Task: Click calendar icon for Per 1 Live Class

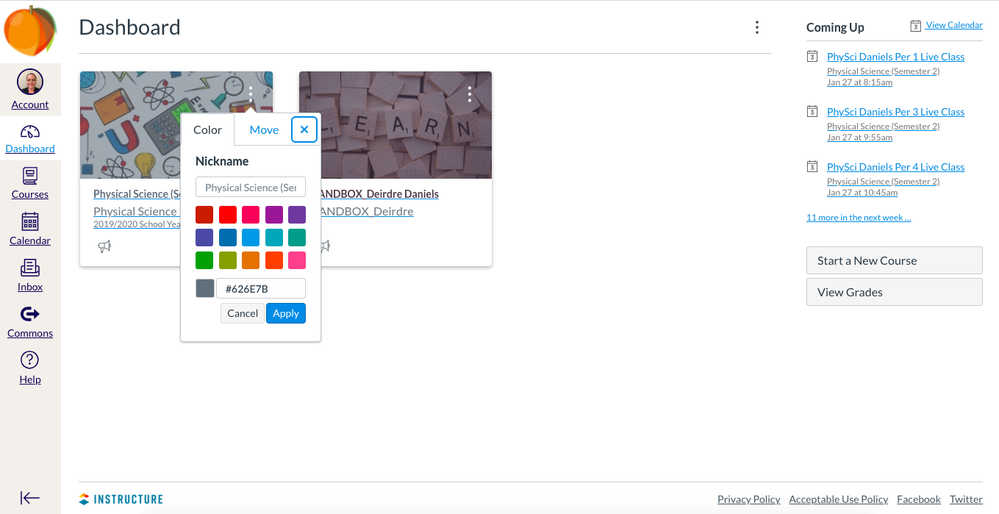Action: tap(812, 56)
